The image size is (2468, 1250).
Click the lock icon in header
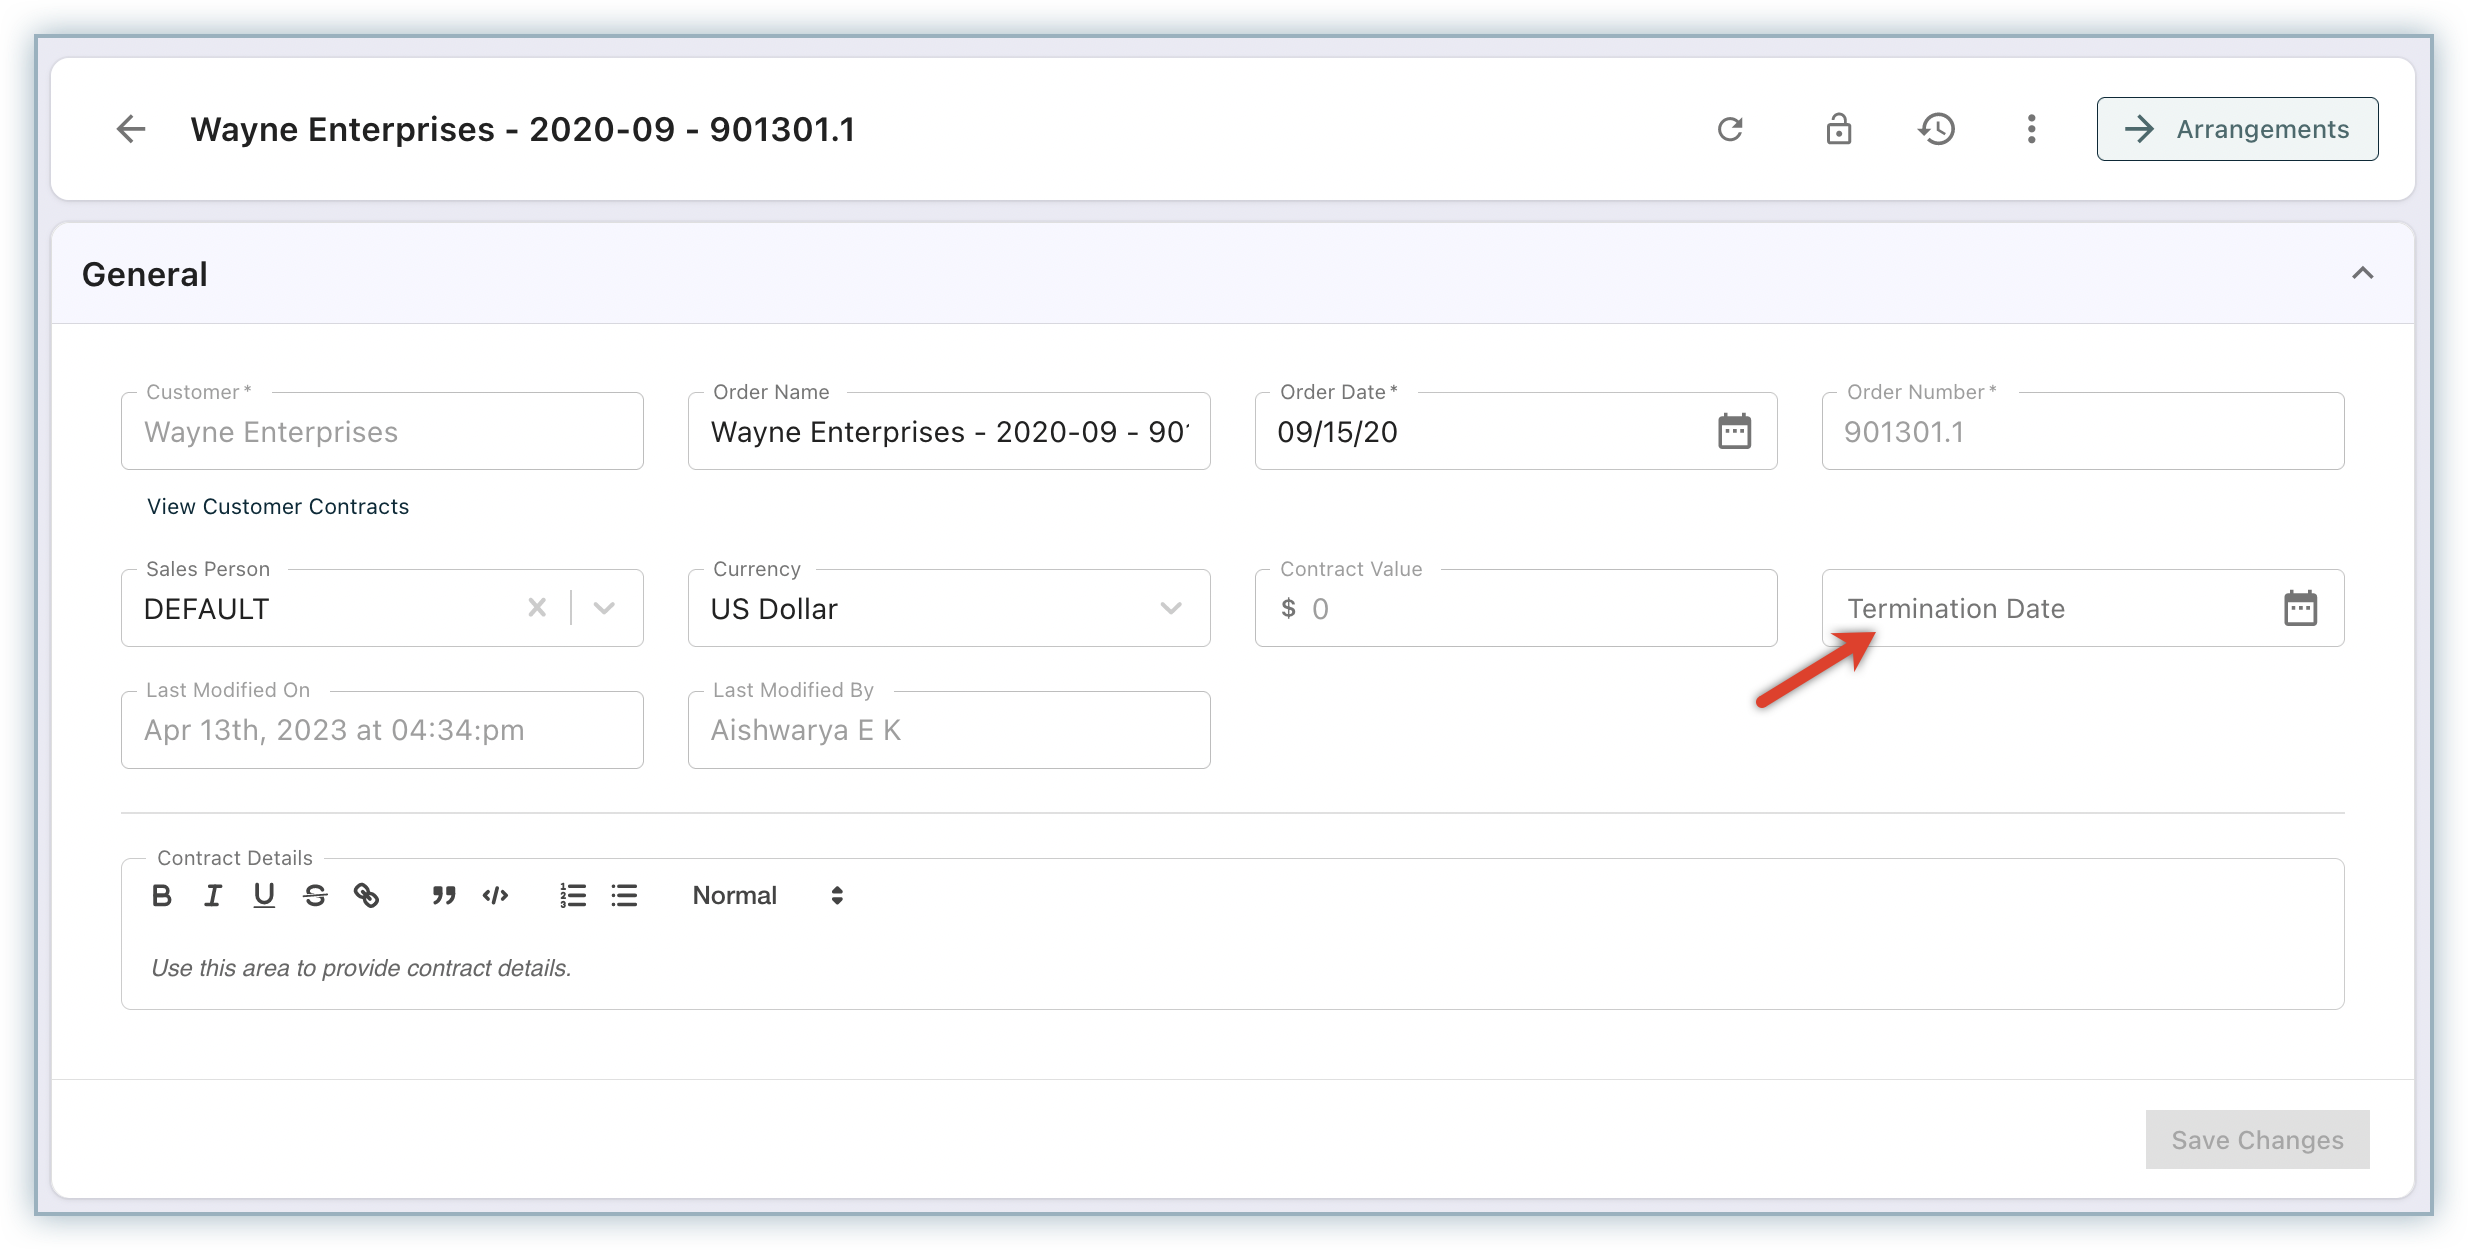click(x=1838, y=129)
